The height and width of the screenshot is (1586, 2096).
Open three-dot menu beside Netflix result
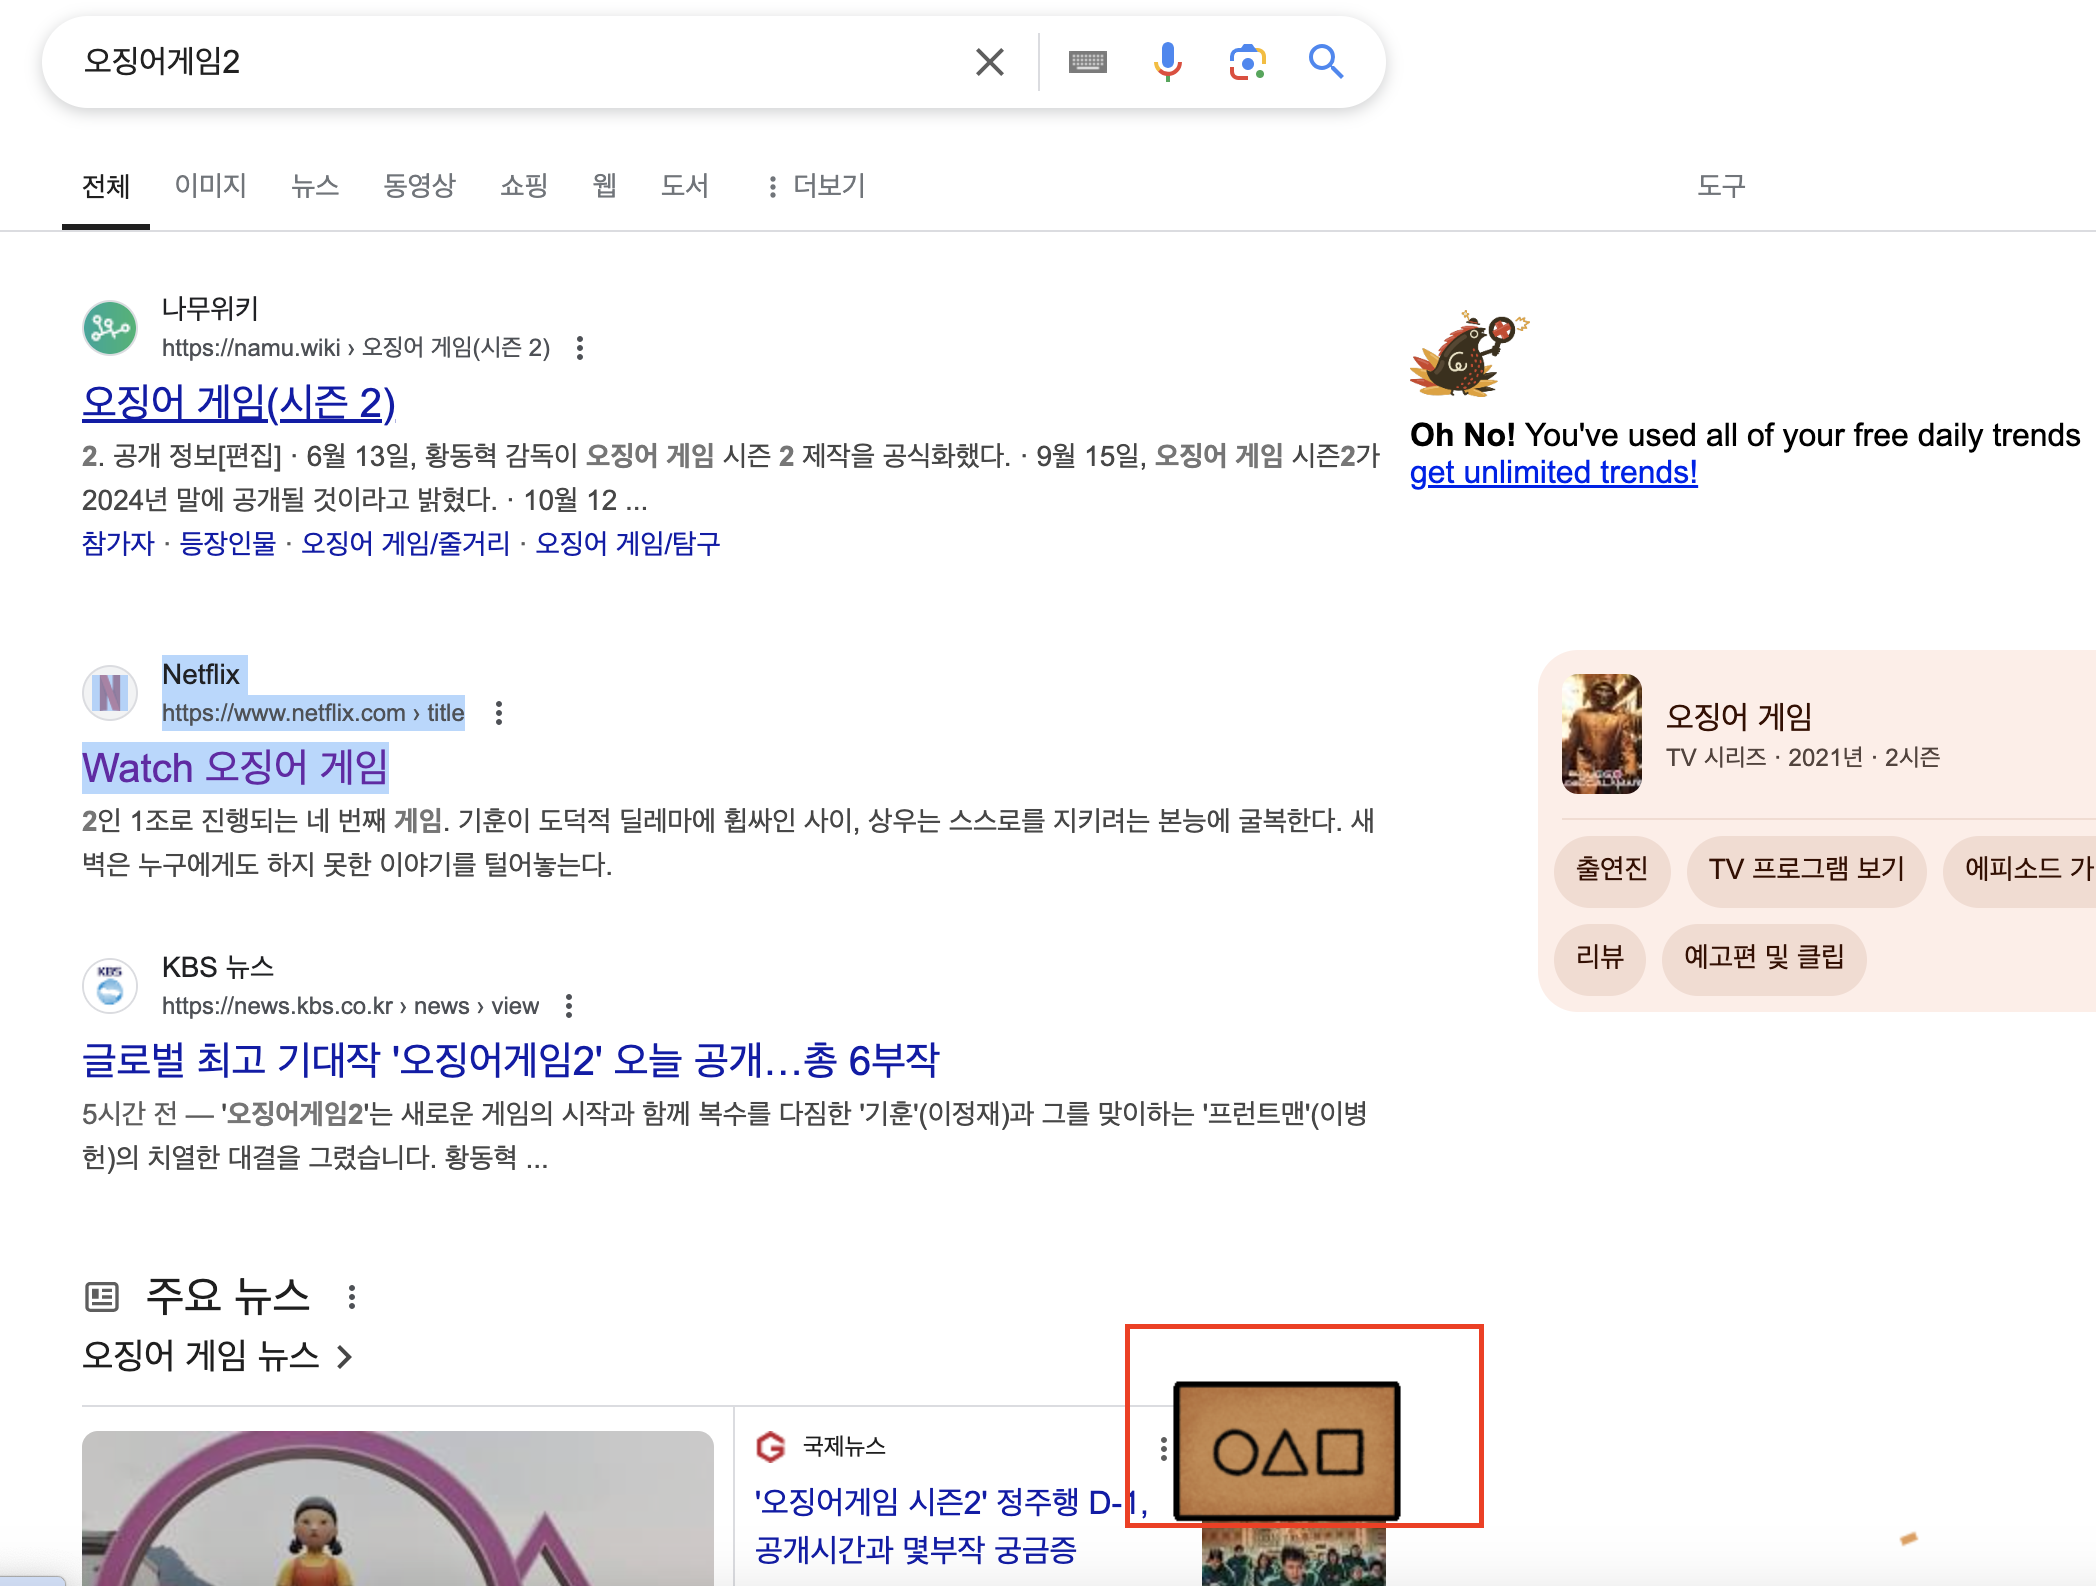point(499,713)
